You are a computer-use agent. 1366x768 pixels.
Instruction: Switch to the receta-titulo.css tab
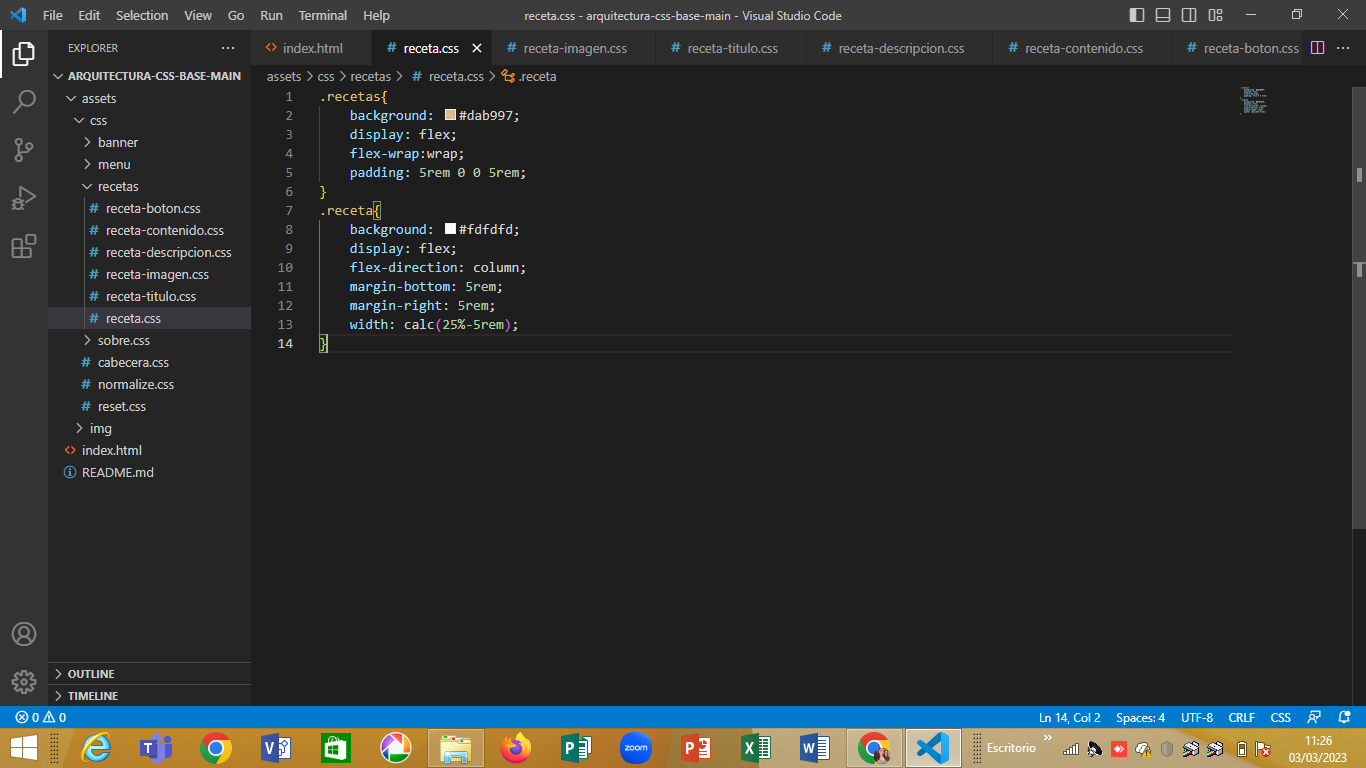731,48
